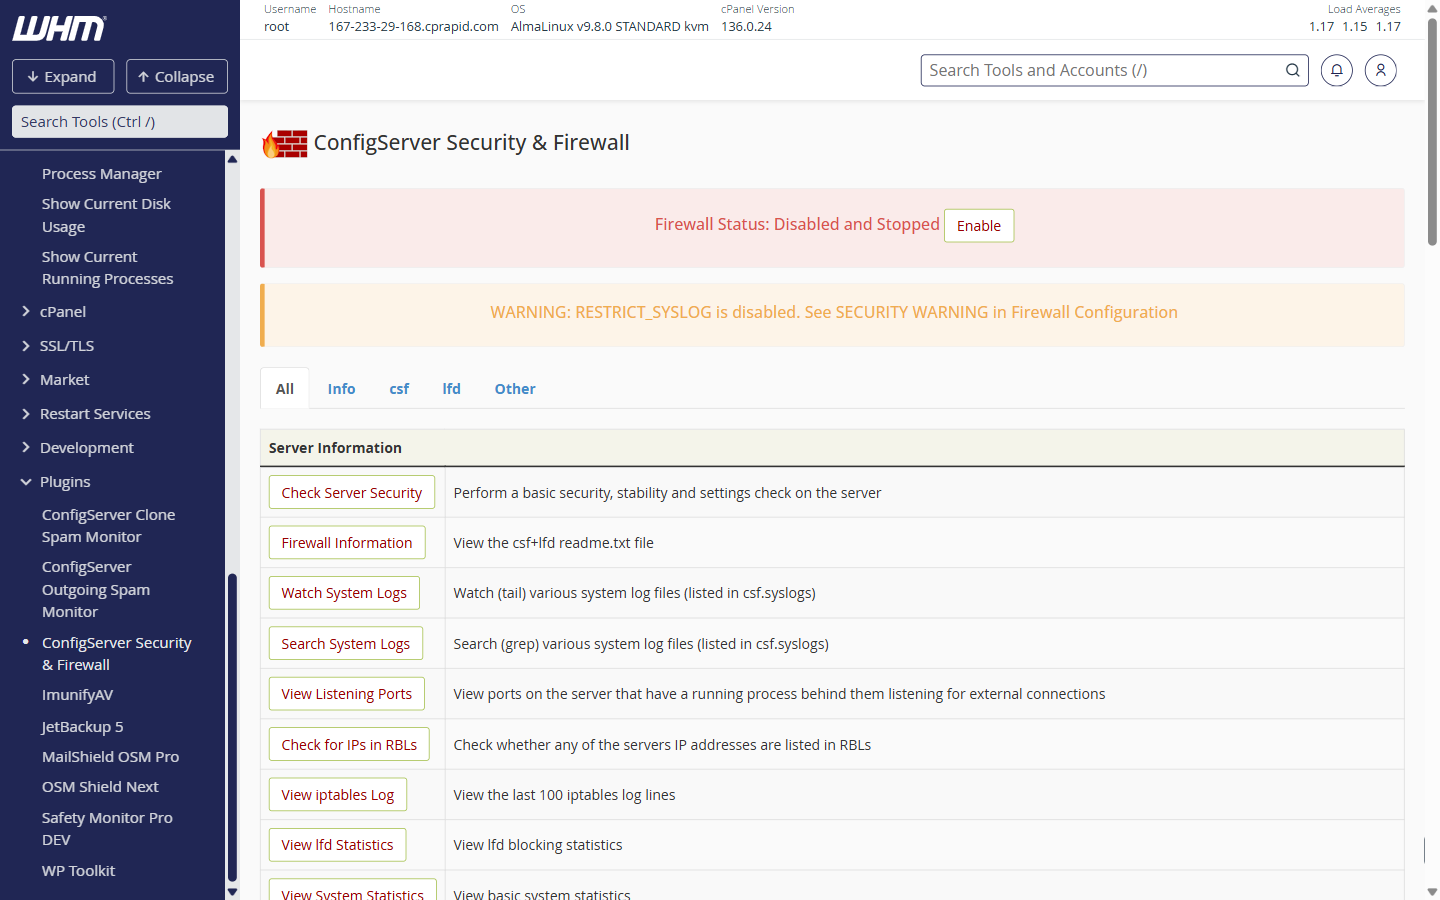Click View Listening Ports button
1440x900 pixels.
pyautogui.click(x=347, y=694)
